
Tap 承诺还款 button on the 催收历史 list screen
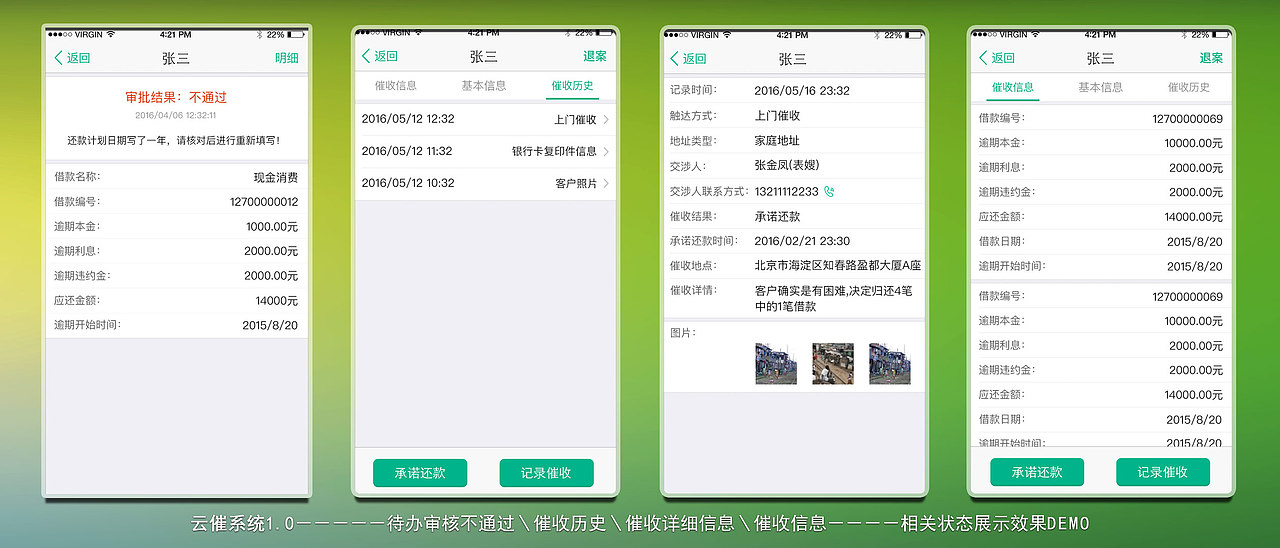tap(420, 473)
